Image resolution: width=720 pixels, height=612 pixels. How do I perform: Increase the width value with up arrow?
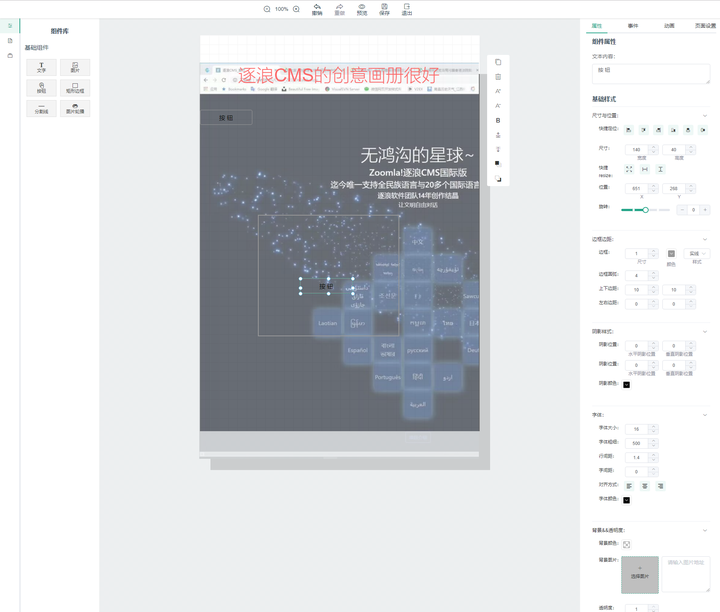tap(653, 147)
